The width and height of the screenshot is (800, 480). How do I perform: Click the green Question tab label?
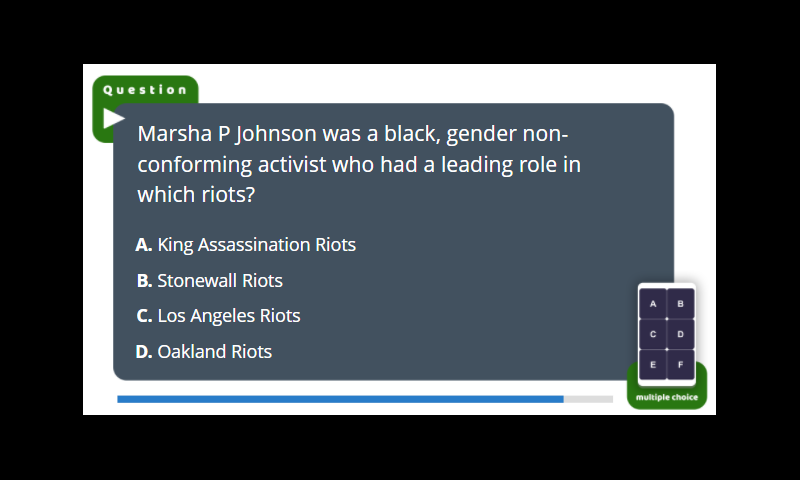145,90
